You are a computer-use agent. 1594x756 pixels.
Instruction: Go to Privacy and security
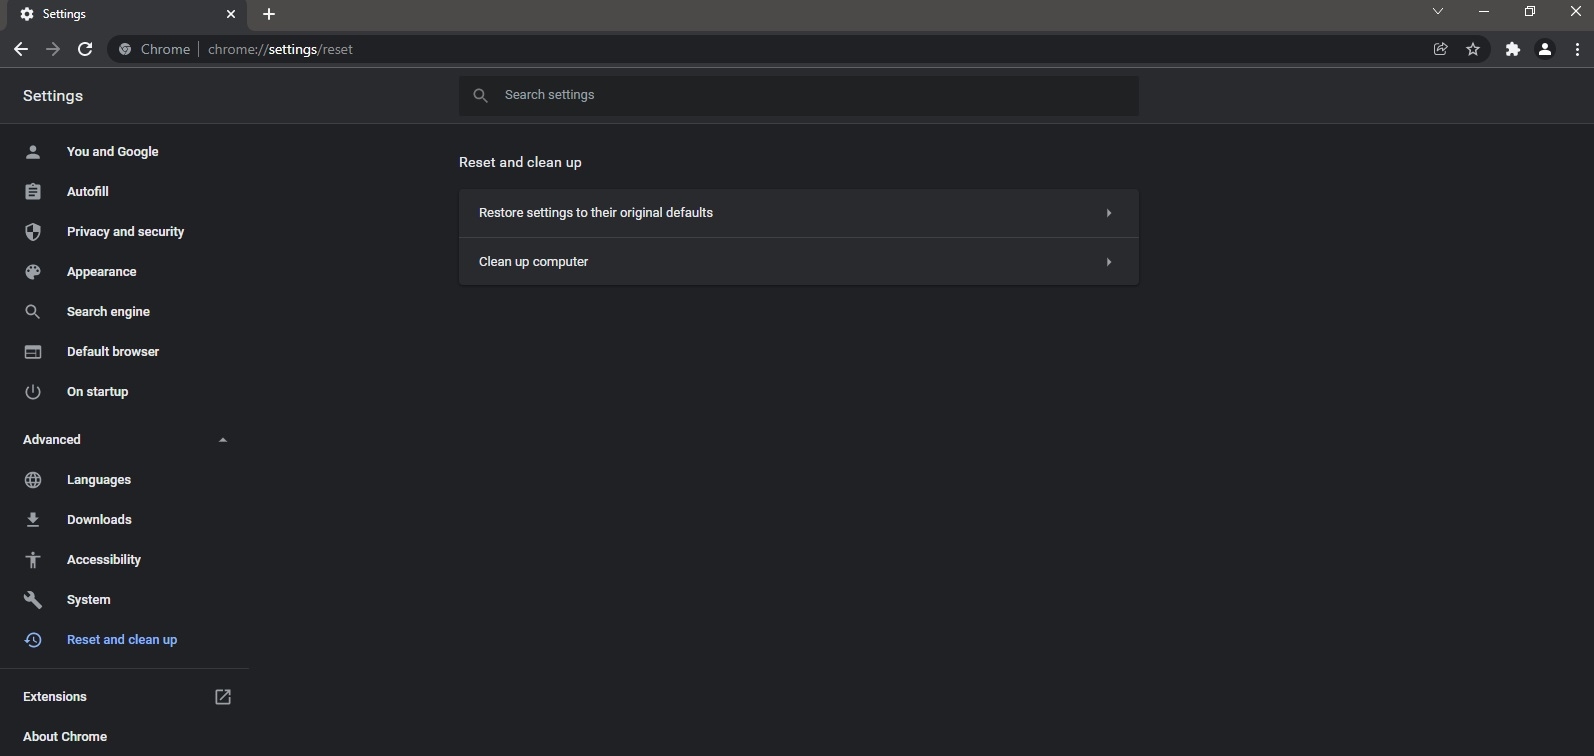[125, 232]
